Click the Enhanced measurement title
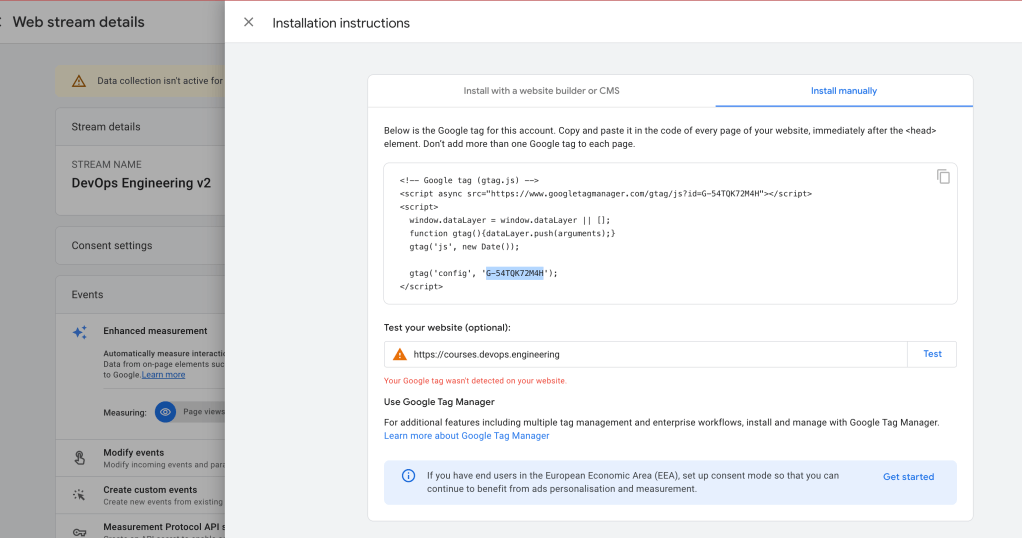 click(x=155, y=331)
